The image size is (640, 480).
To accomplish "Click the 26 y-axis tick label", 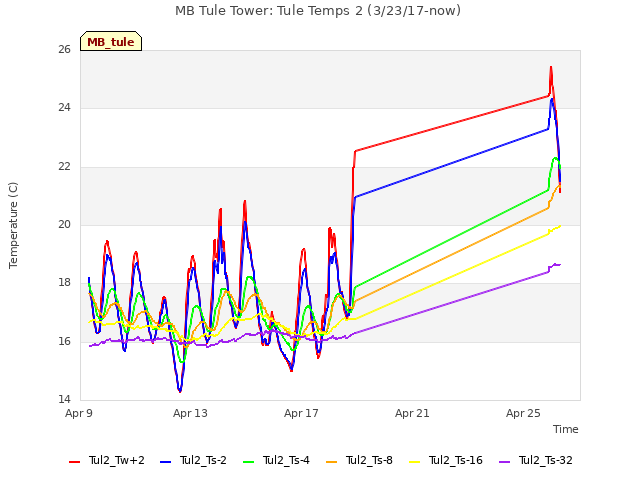I will (x=64, y=49).
